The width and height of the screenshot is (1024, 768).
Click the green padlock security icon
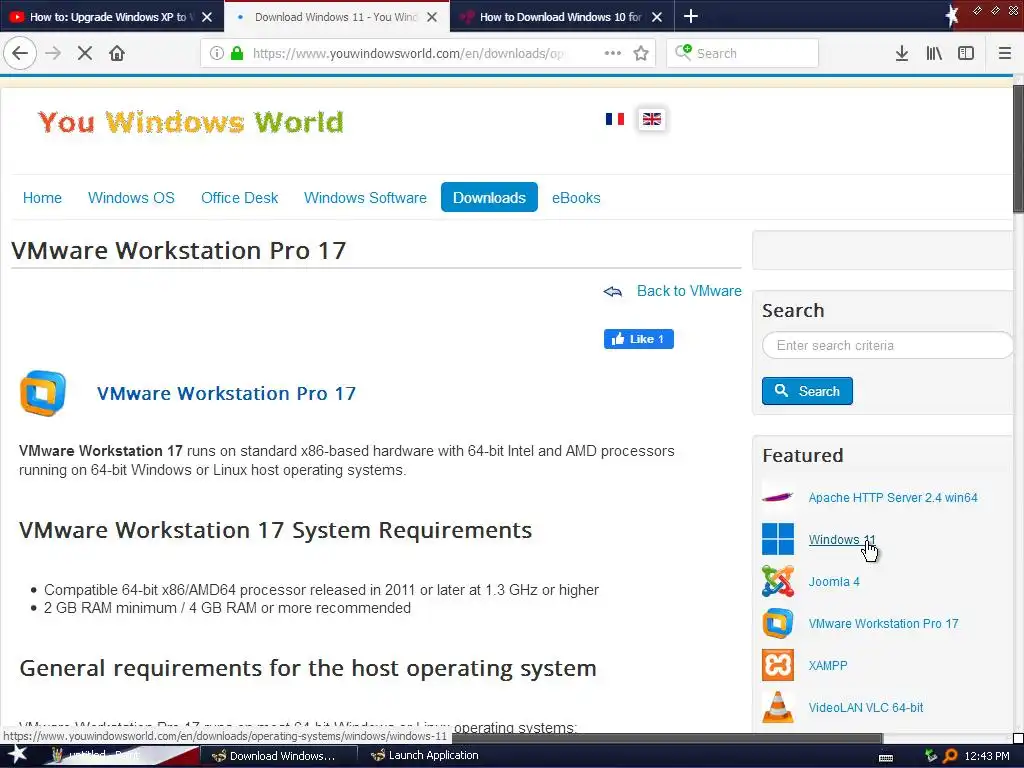point(237,54)
